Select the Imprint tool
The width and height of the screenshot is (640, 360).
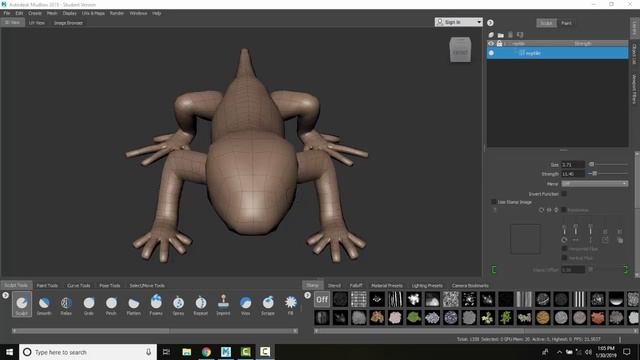(223, 304)
